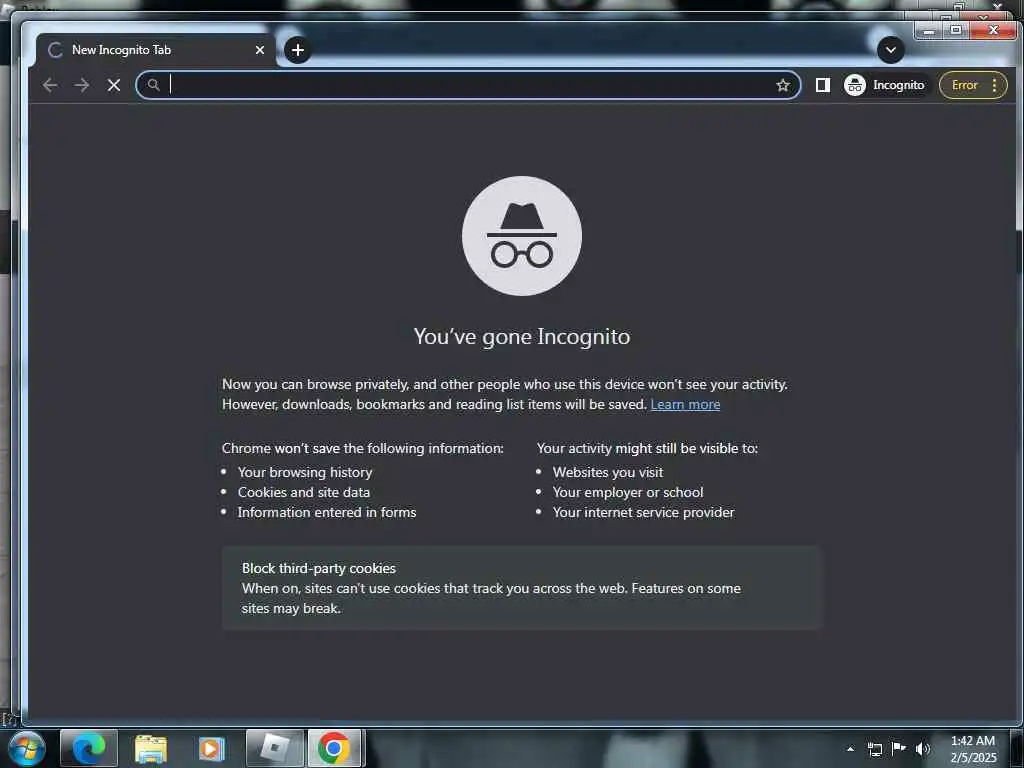Select the New Incognito Tab tab

155,50
